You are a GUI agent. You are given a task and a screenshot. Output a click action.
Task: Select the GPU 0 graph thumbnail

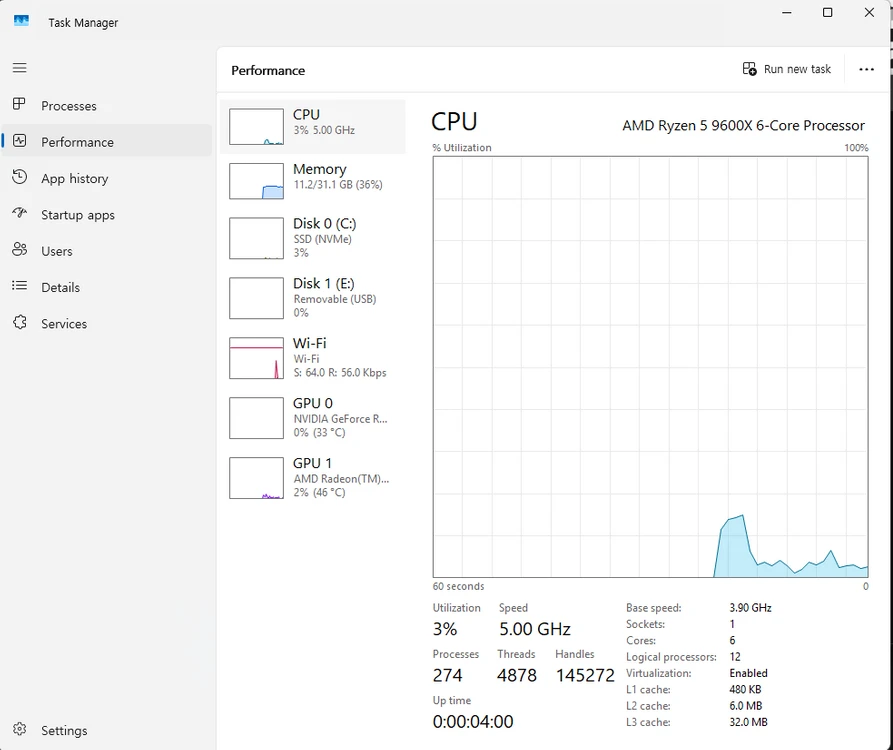click(x=256, y=418)
